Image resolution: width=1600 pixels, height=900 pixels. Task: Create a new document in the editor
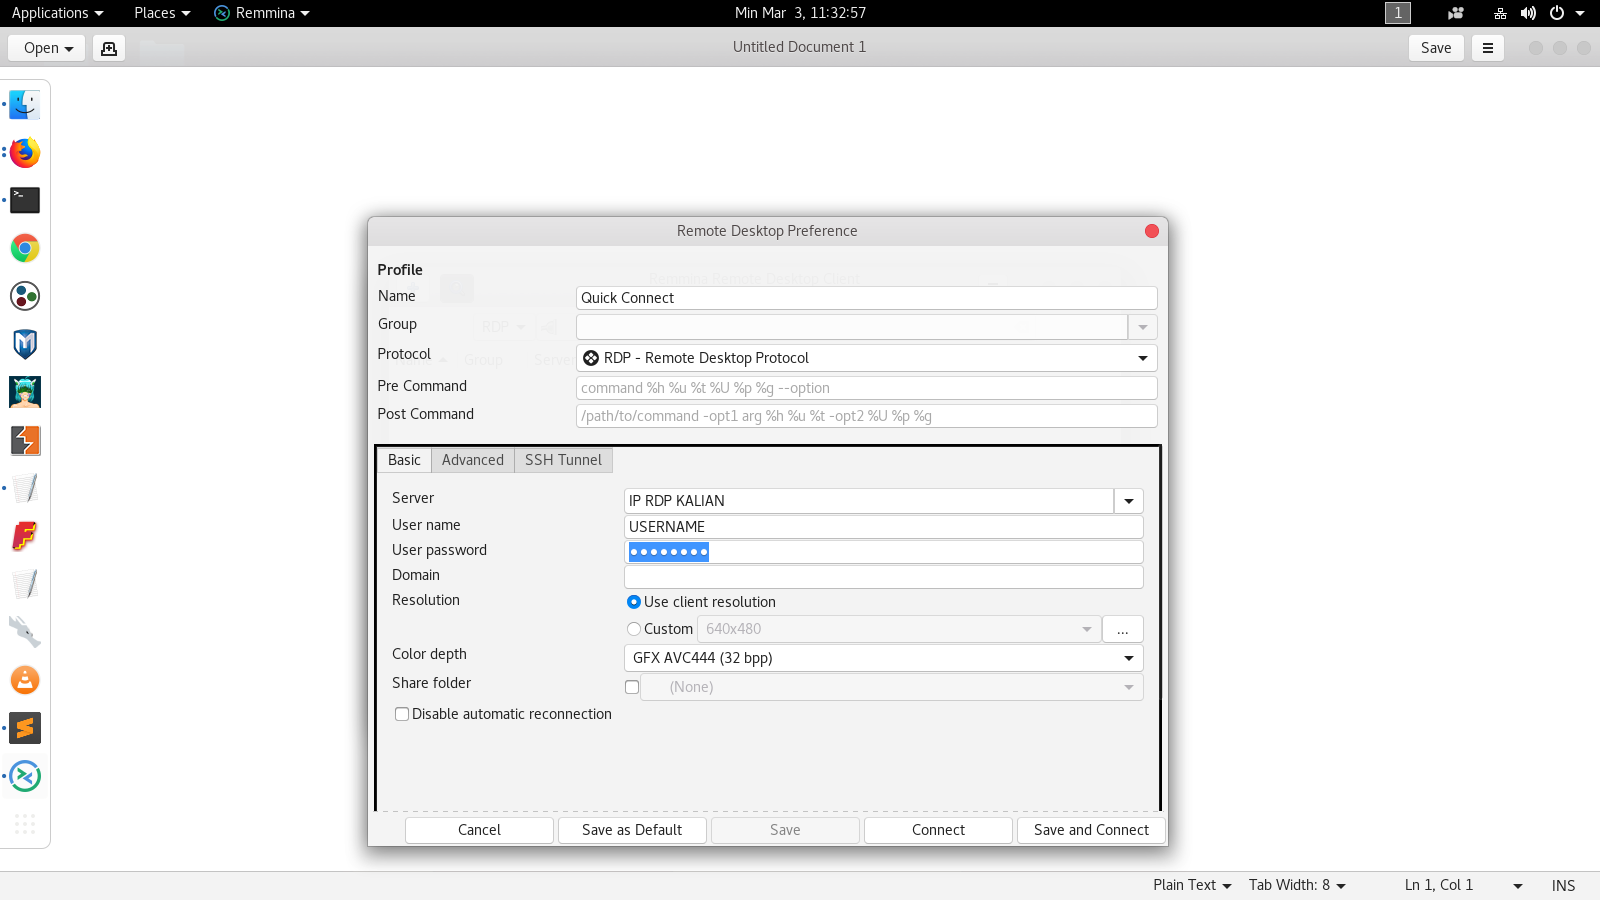(x=109, y=48)
